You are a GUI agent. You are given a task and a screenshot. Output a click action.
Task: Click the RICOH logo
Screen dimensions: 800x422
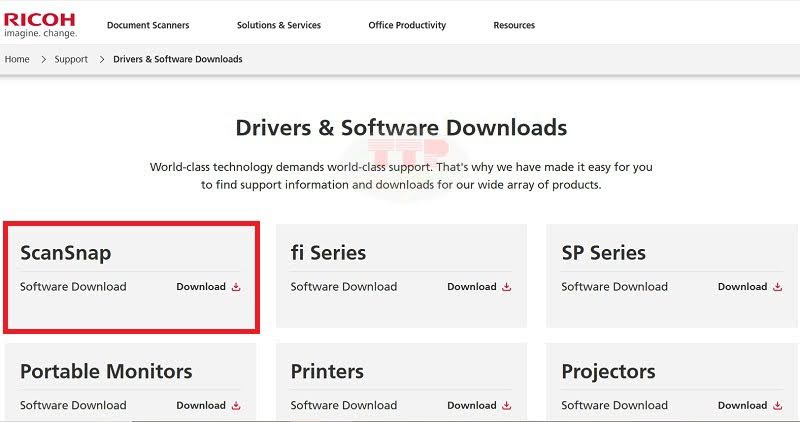(40, 25)
